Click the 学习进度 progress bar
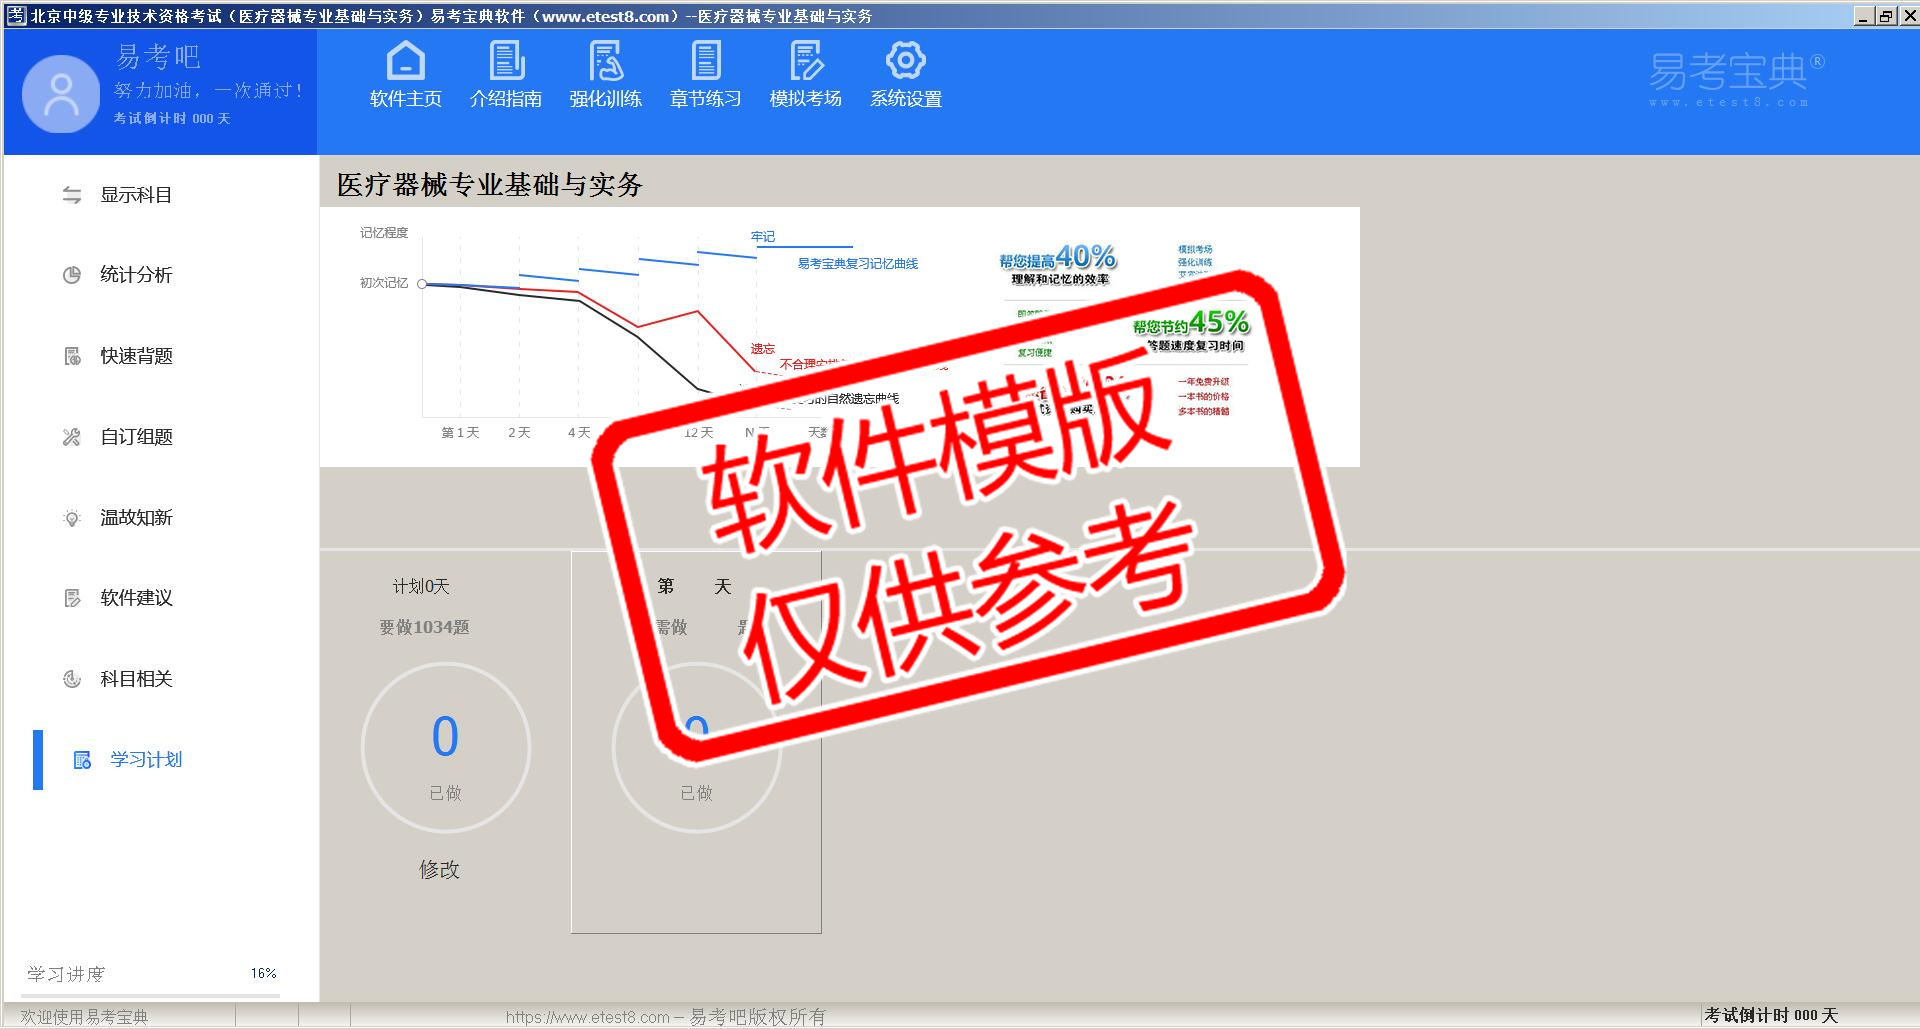 click(152, 995)
